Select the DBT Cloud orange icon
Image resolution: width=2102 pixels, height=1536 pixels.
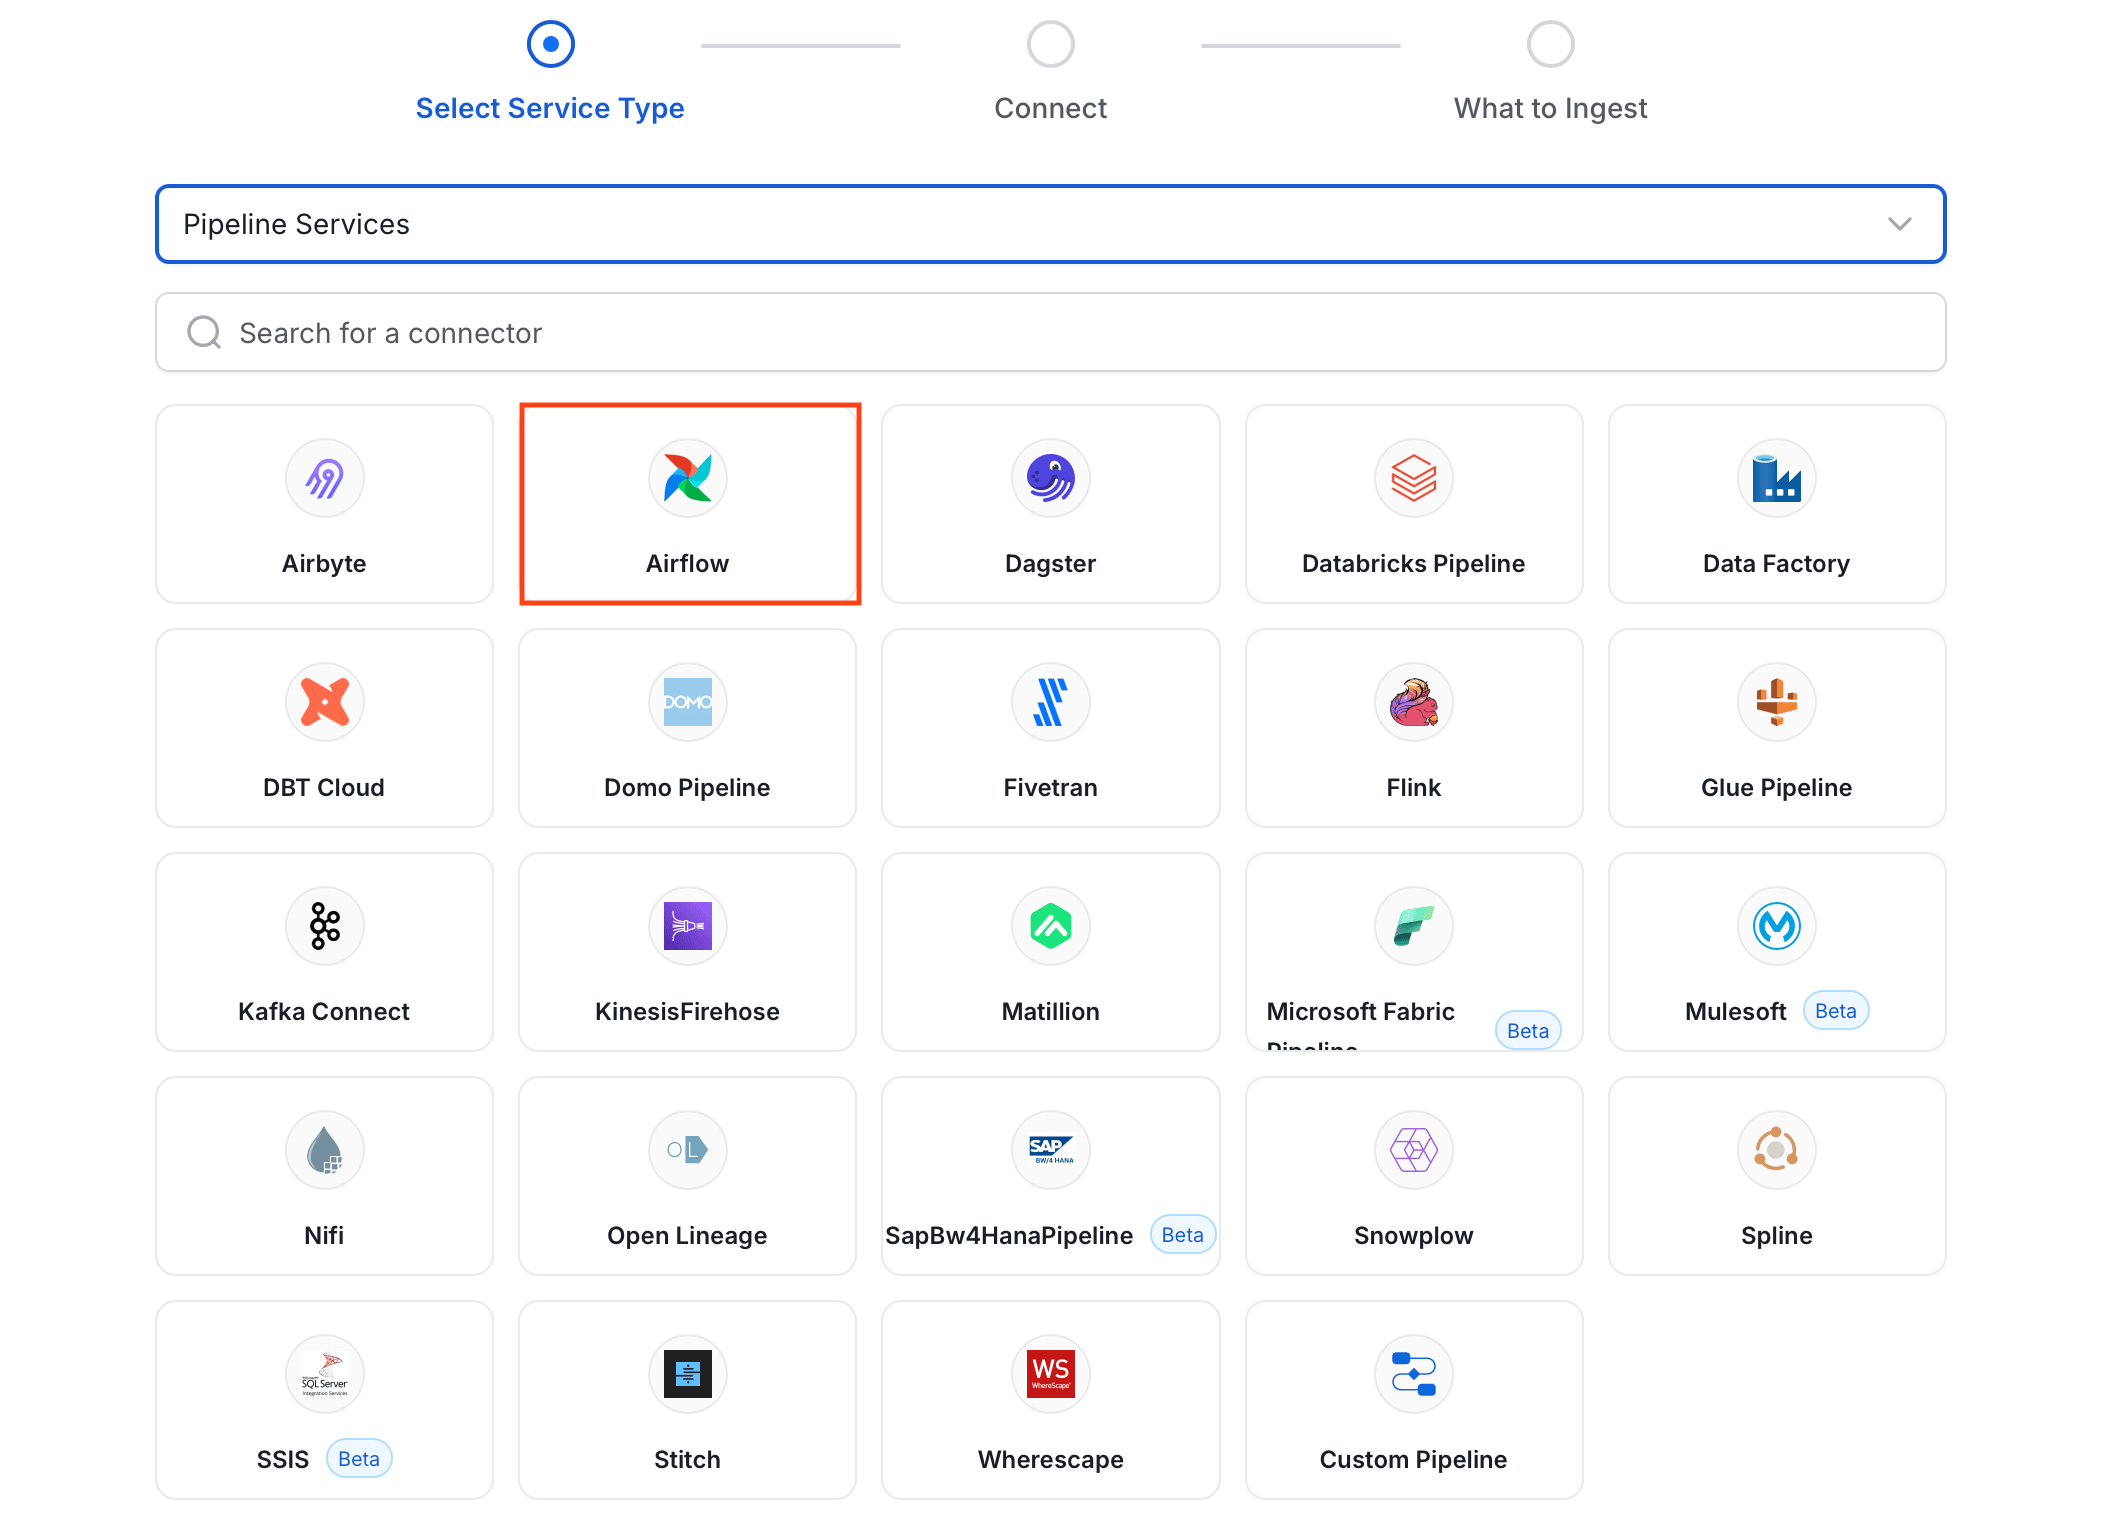coord(325,702)
